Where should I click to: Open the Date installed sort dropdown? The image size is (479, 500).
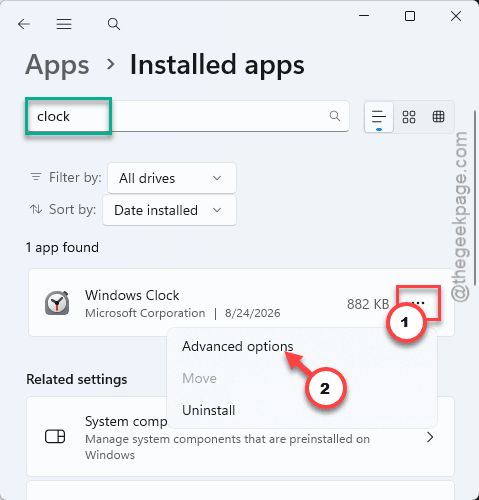[169, 210]
